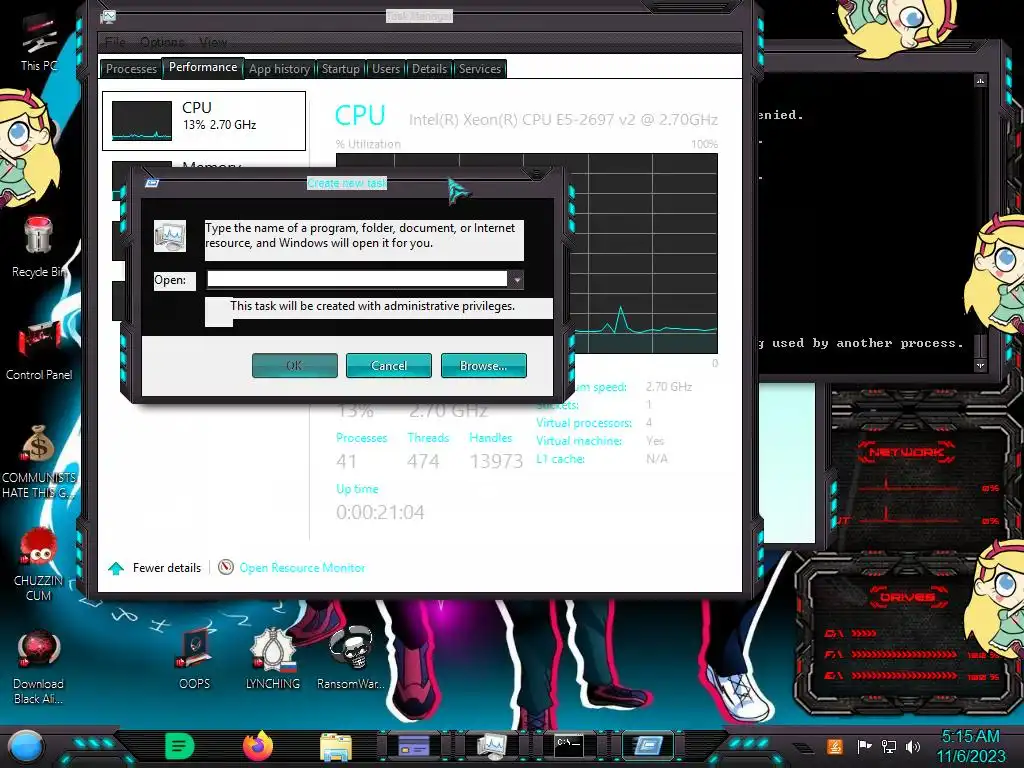The image size is (1024, 768).
Task: Open the green chat app in taskbar
Action: (x=180, y=746)
